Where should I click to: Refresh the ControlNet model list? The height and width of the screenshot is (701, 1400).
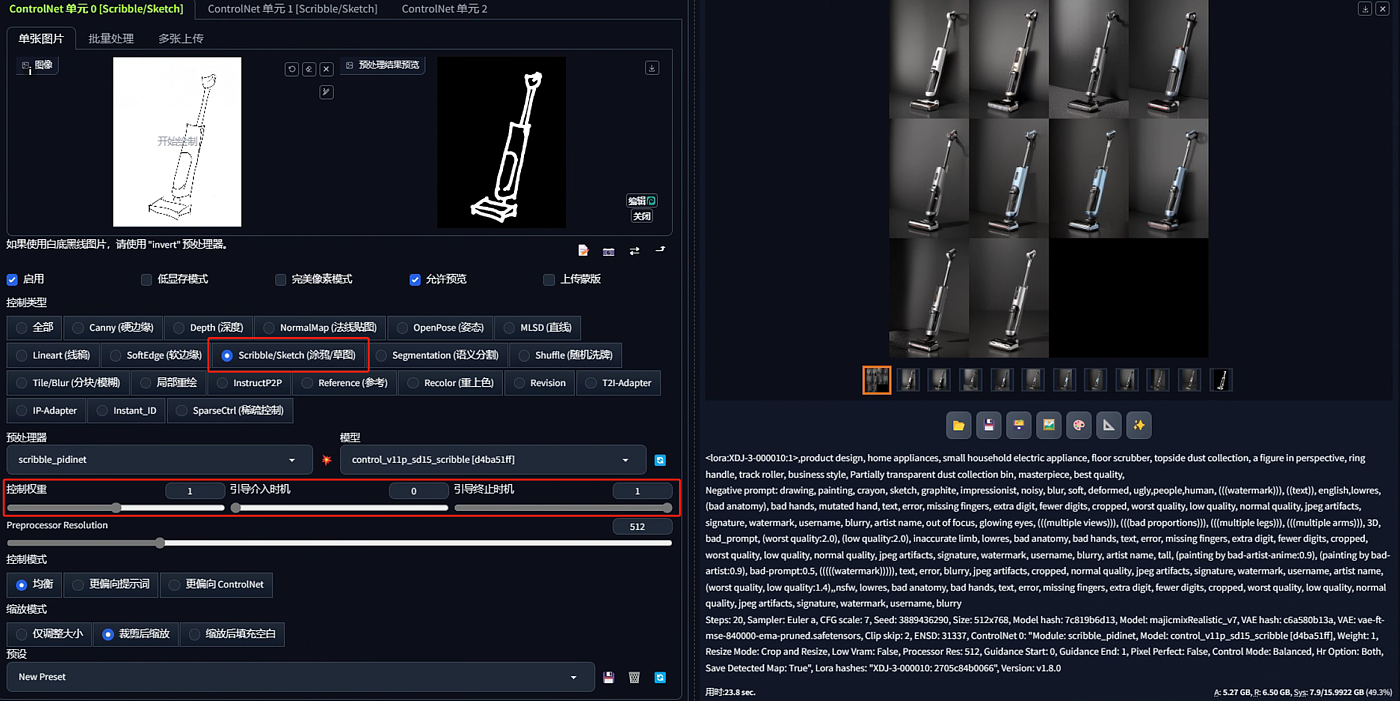point(660,460)
